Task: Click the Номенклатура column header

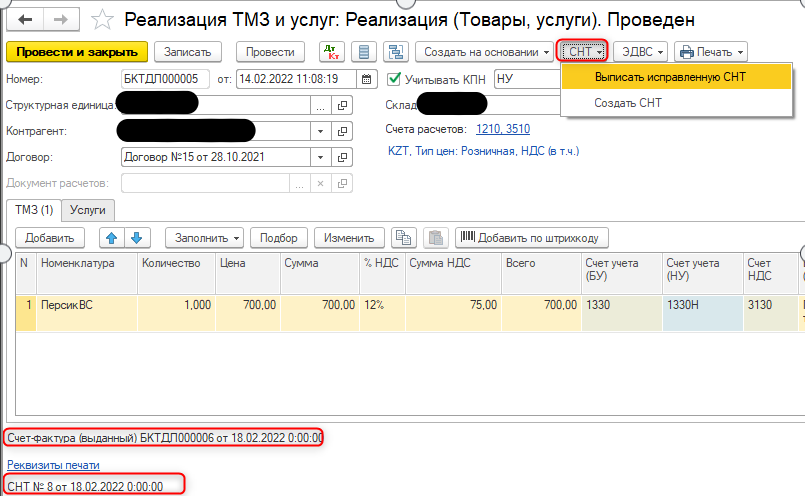Action: pyautogui.click(x=87, y=274)
